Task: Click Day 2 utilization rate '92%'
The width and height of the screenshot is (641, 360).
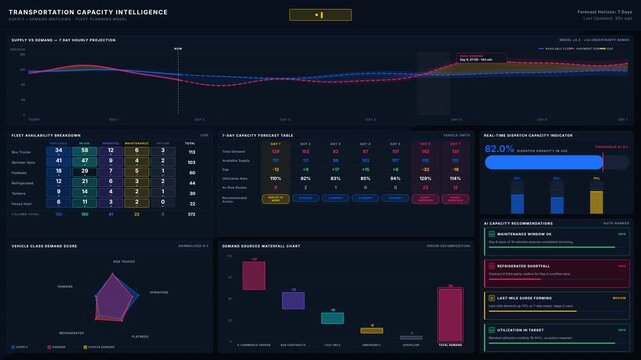Action: click(x=305, y=179)
